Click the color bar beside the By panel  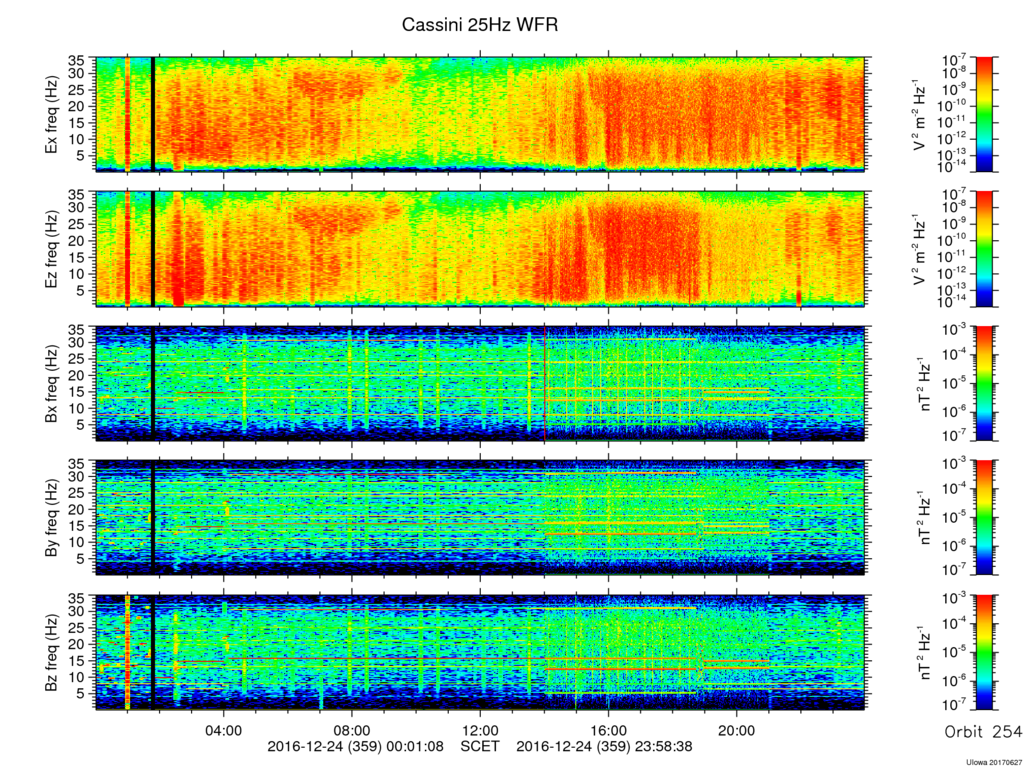coord(984,517)
